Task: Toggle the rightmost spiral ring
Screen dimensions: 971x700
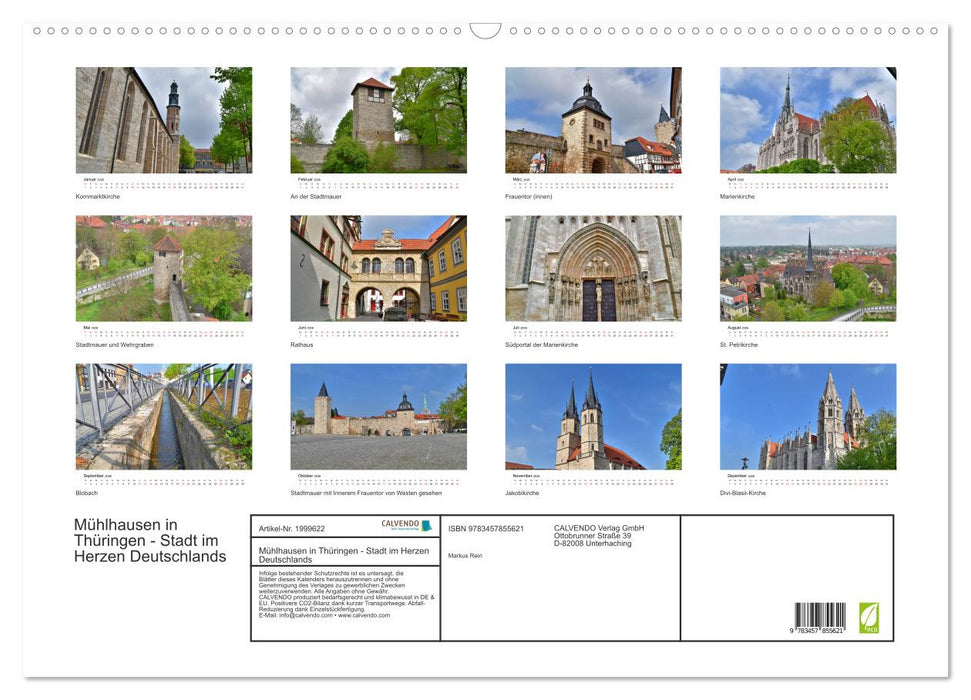Action: click(x=934, y=31)
